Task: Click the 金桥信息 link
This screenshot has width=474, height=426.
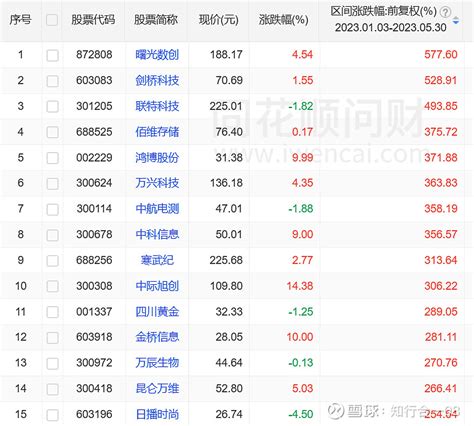Action: (157, 337)
